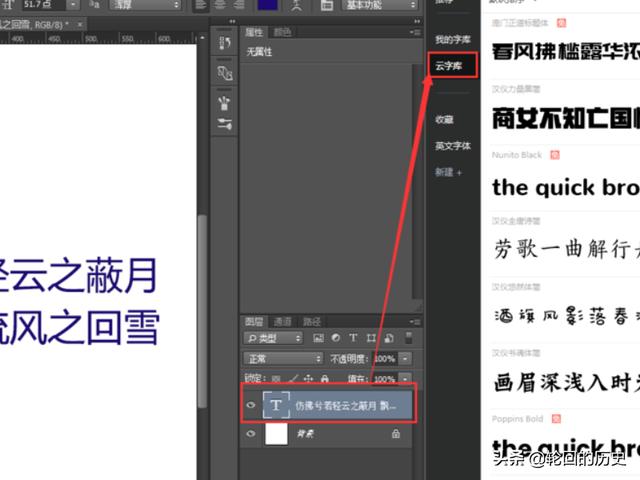Click the lock all padlock icon
Screen dimensions: 640x480
click(323, 378)
